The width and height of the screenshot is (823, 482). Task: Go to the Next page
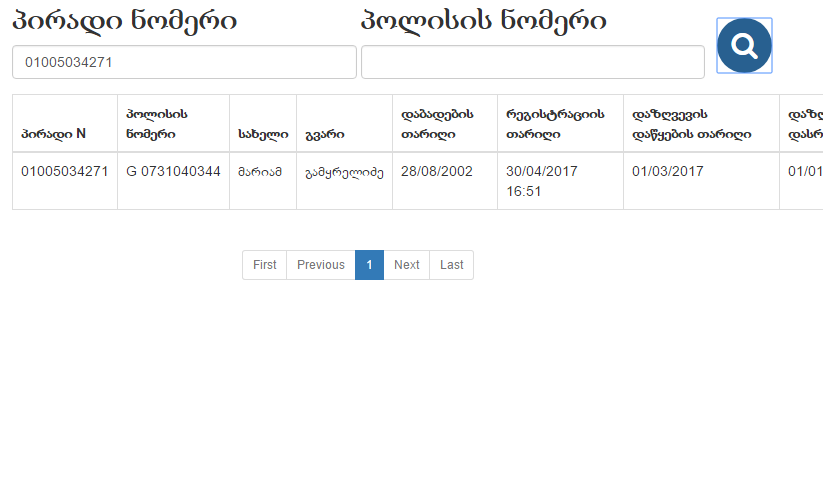(x=406, y=265)
